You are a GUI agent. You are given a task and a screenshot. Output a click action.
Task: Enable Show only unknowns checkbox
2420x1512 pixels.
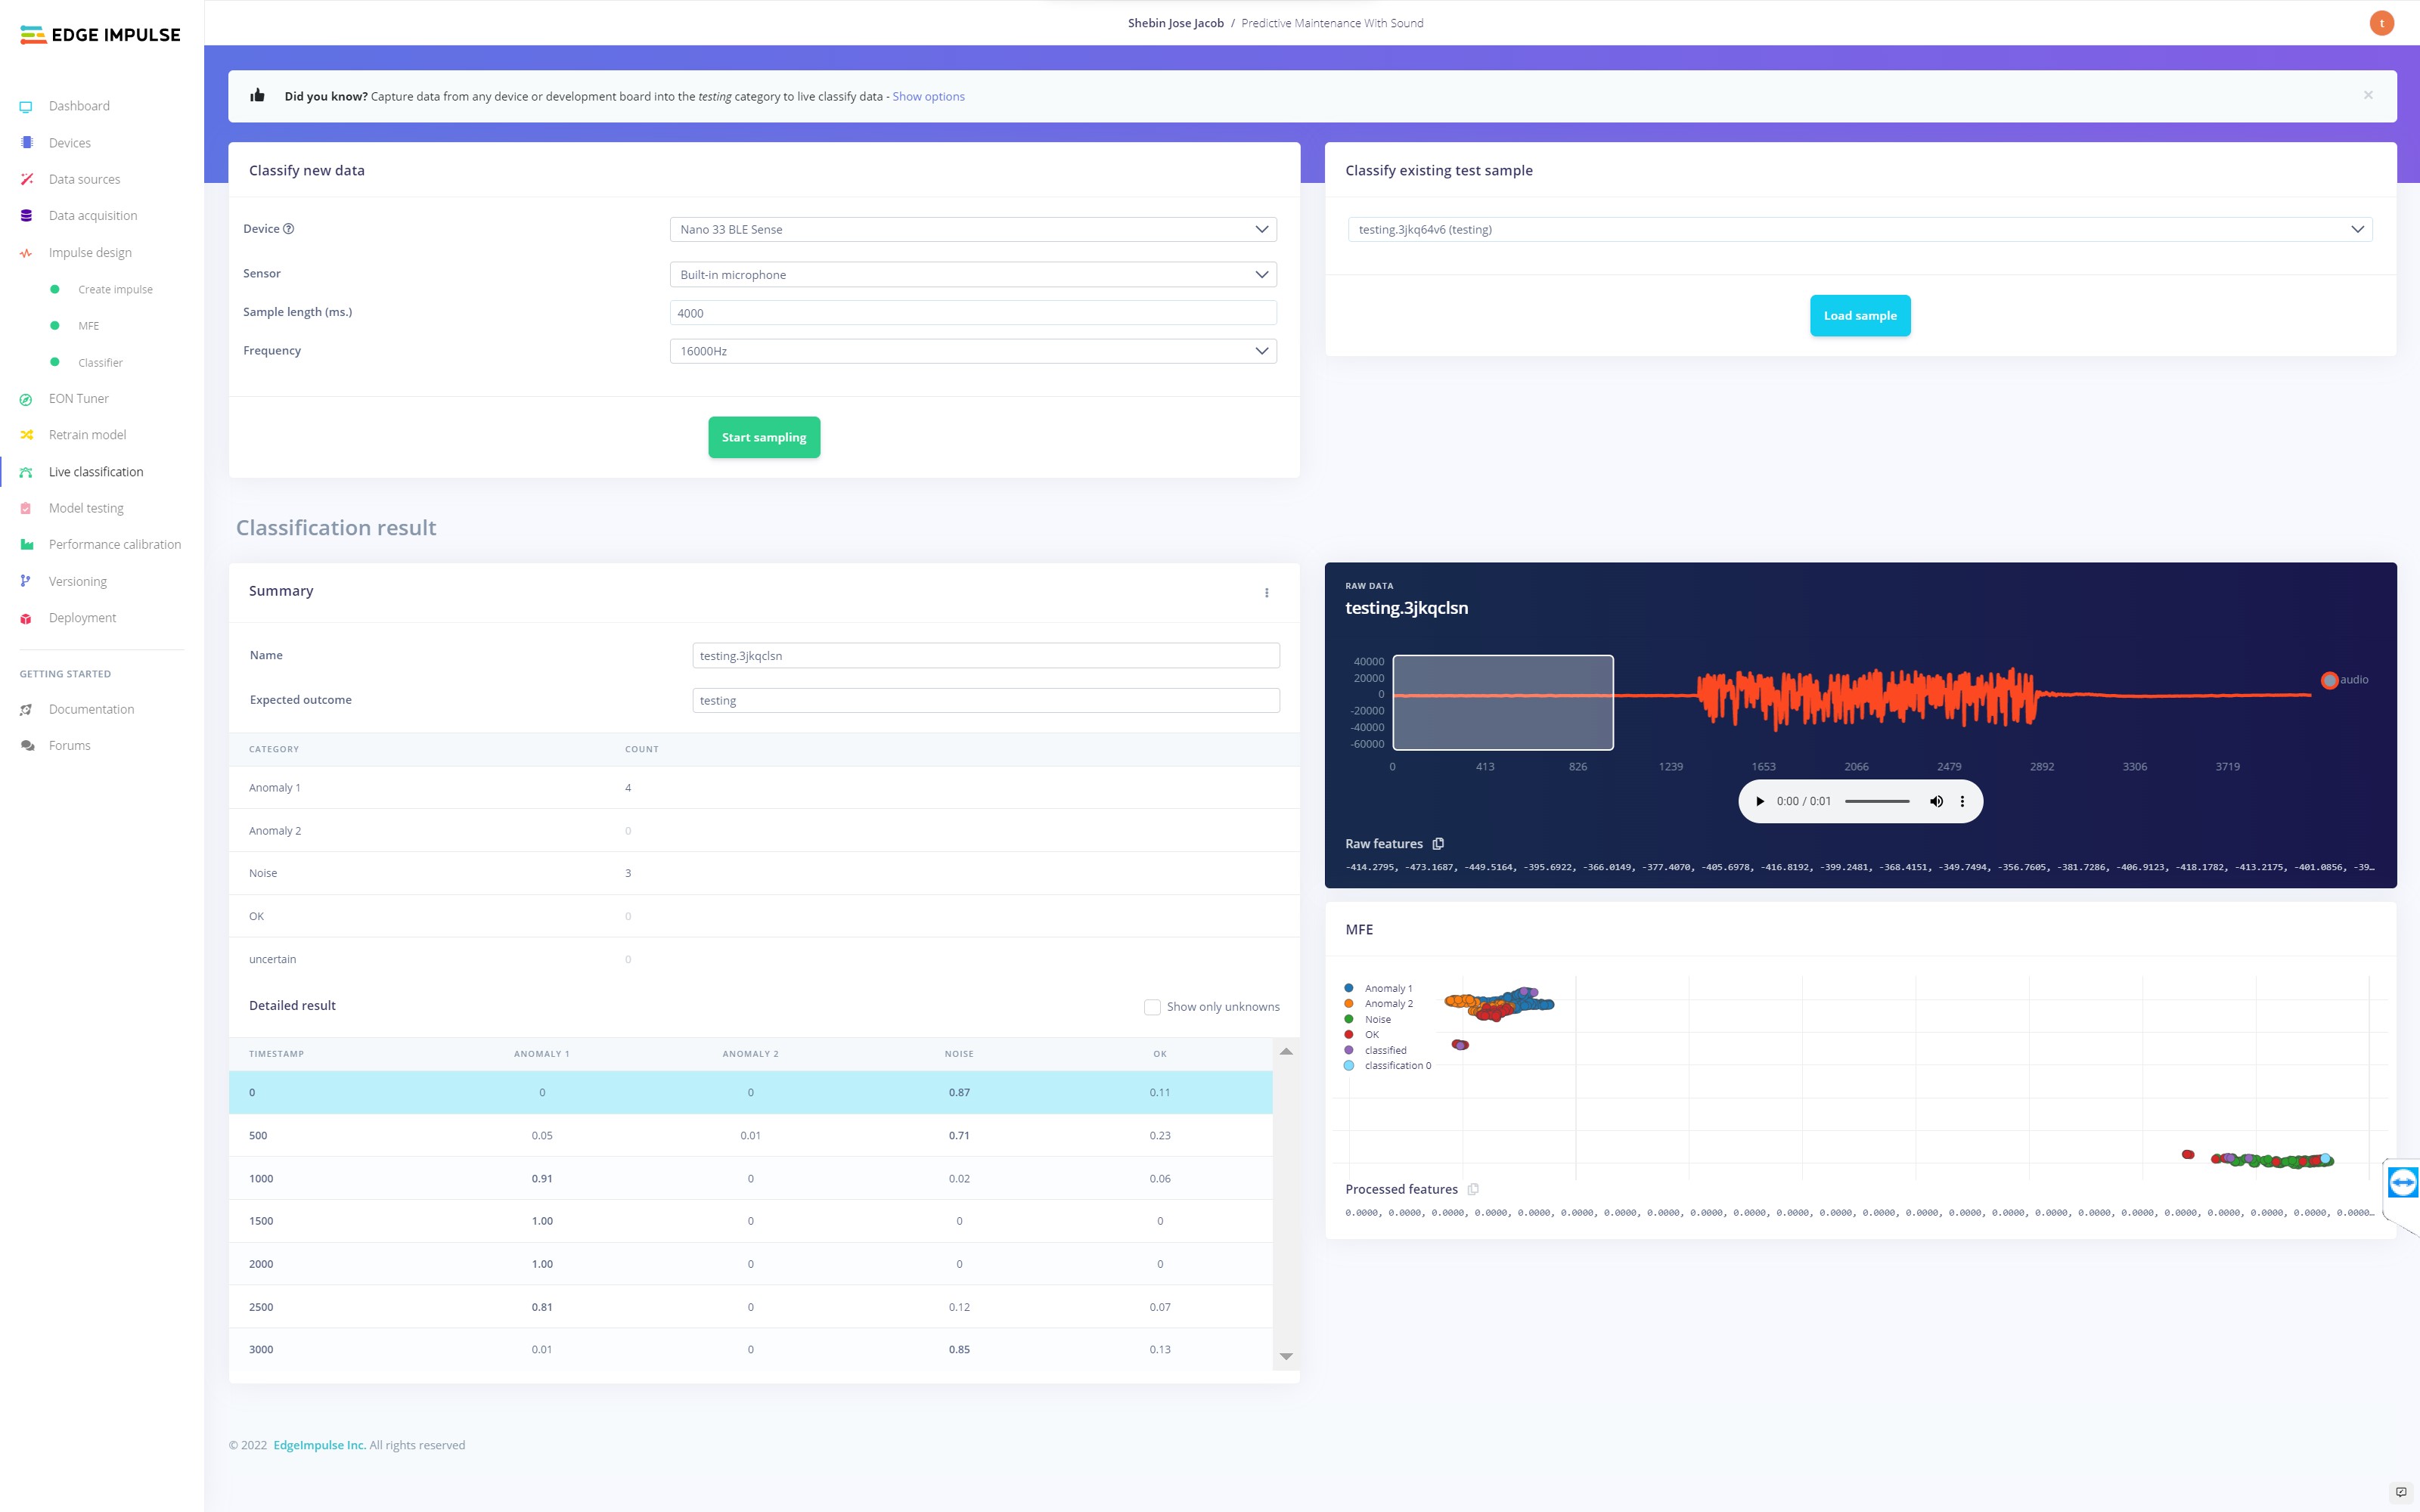click(1152, 1007)
